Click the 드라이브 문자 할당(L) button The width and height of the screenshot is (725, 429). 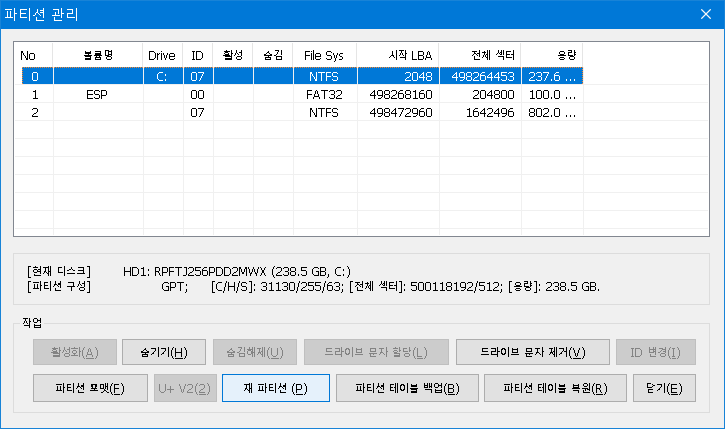click(x=376, y=352)
